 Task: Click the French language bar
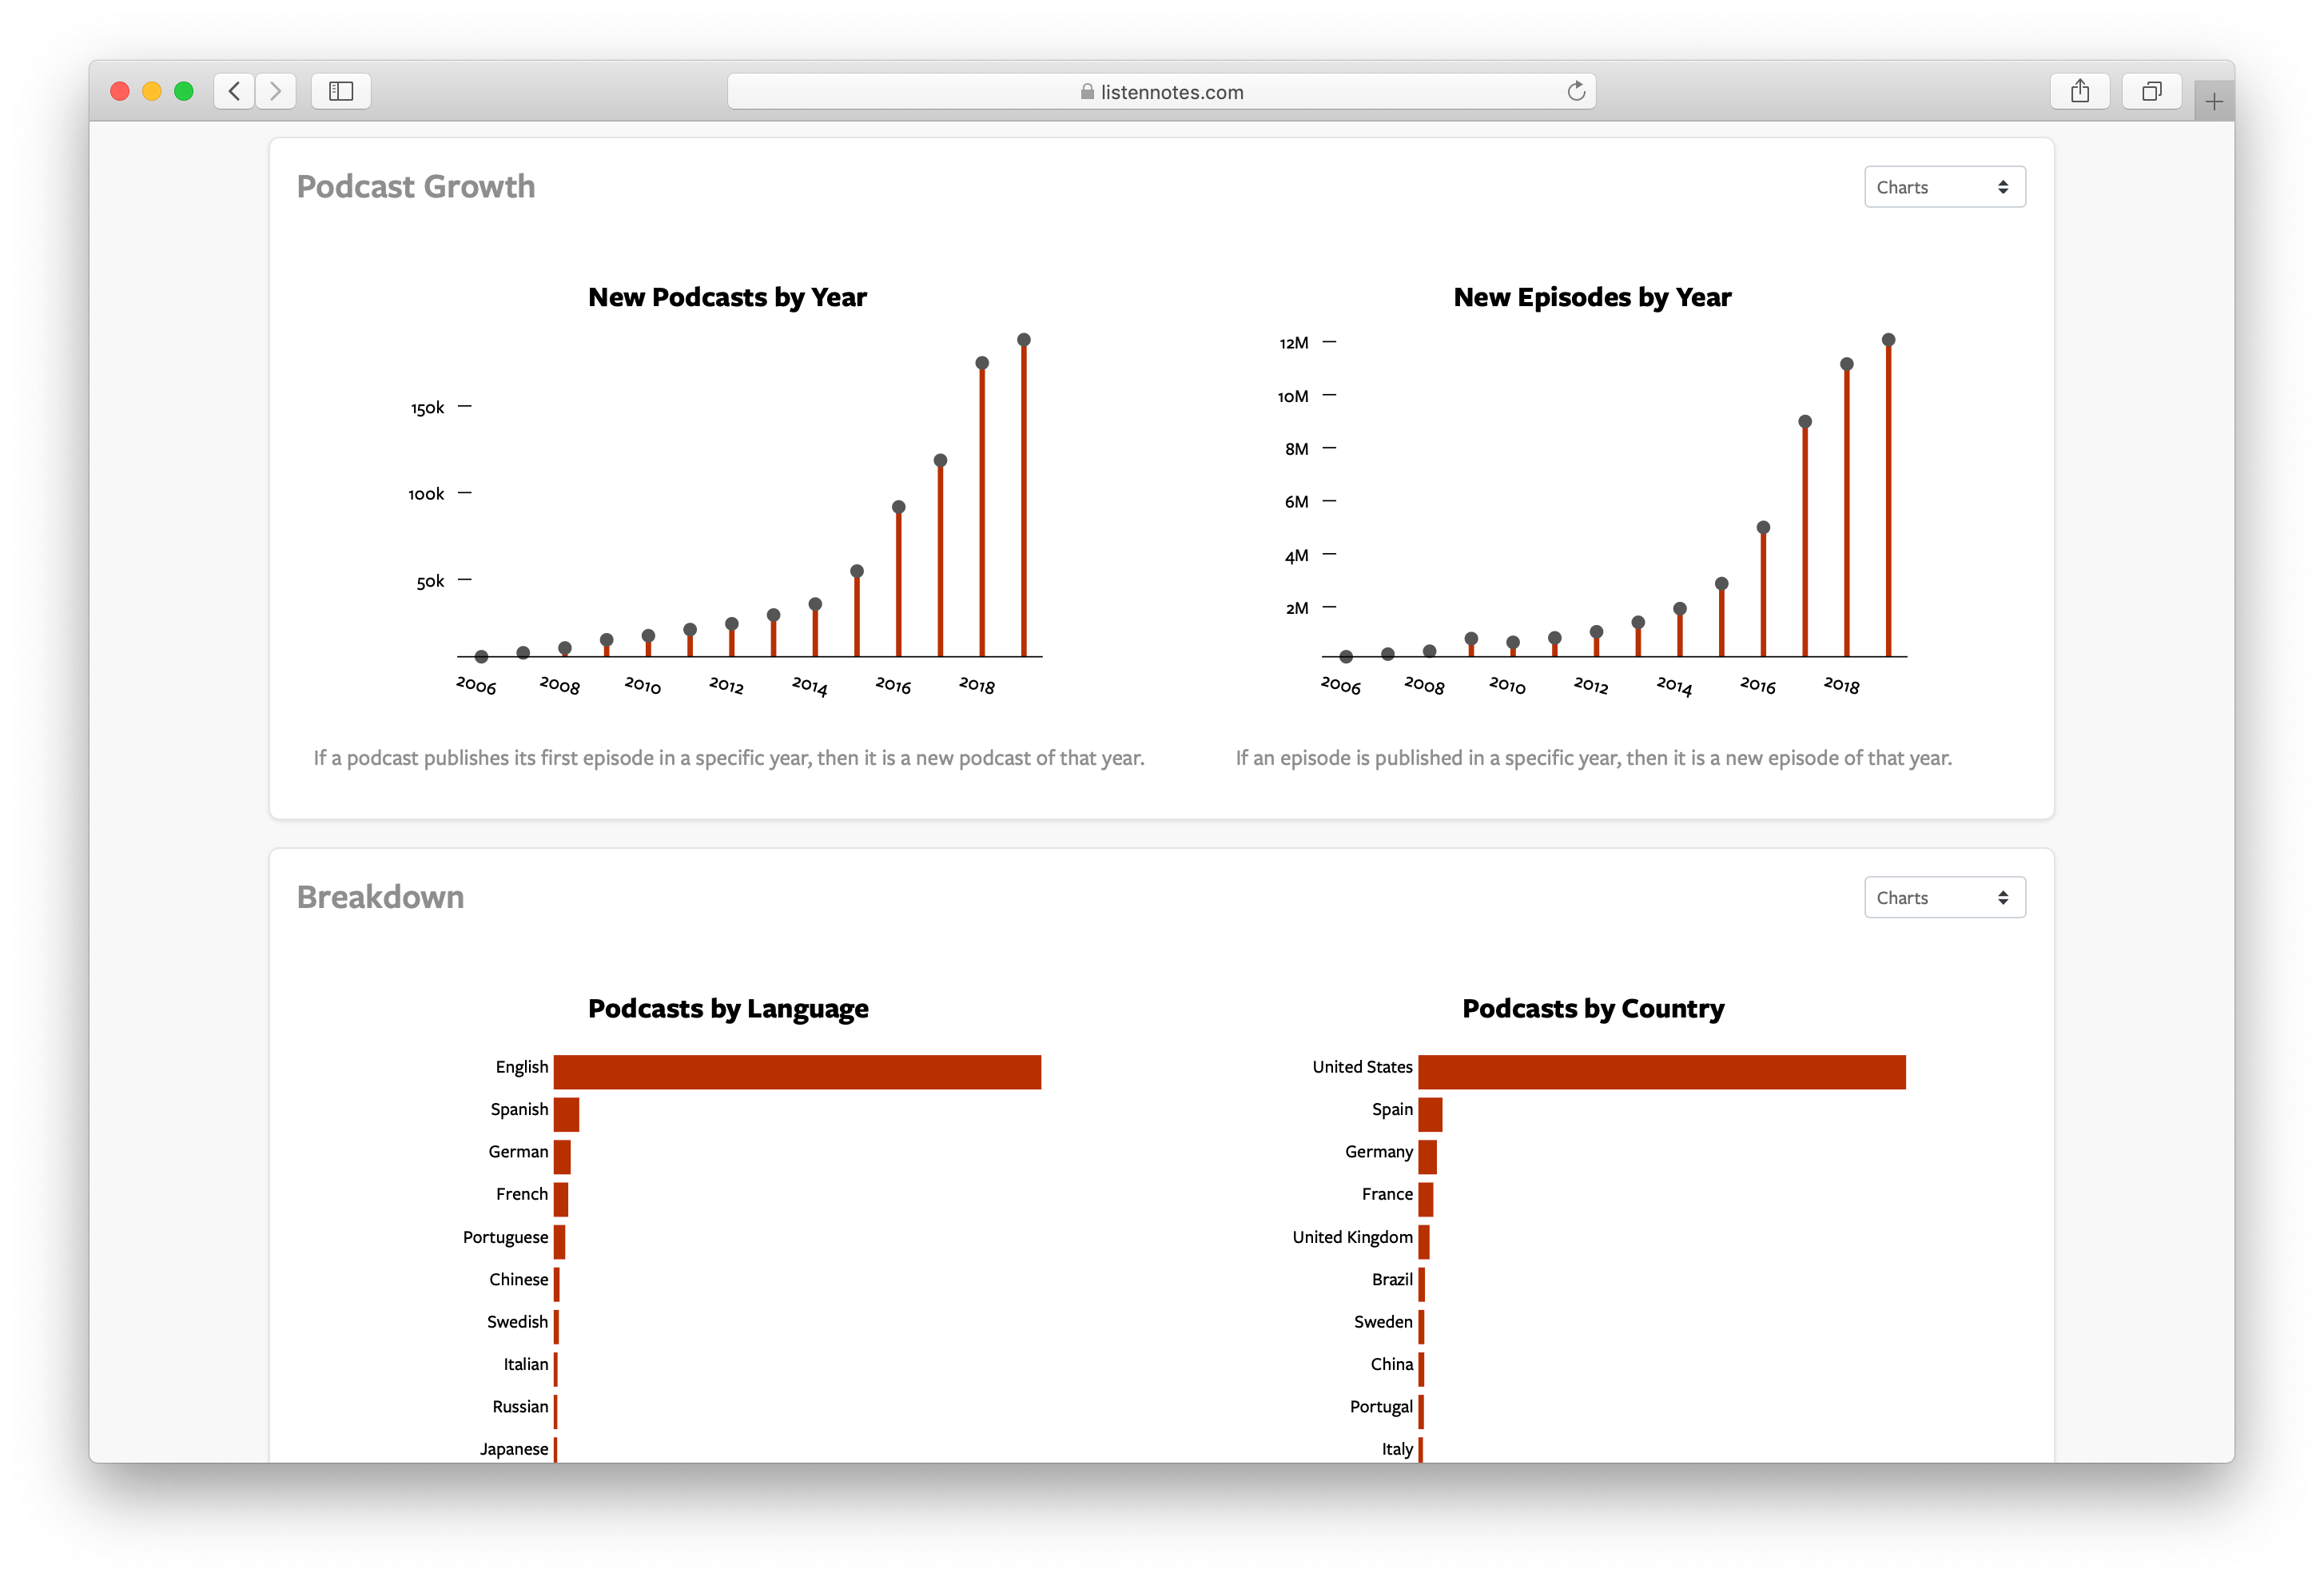pos(561,1199)
